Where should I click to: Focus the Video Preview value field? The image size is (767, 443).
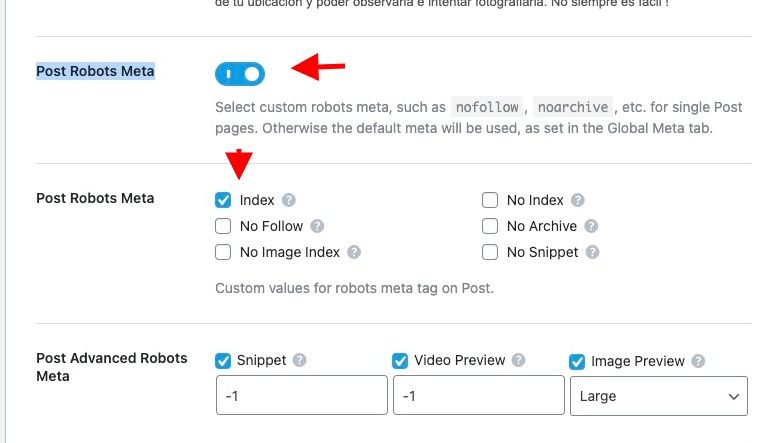[x=479, y=395]
